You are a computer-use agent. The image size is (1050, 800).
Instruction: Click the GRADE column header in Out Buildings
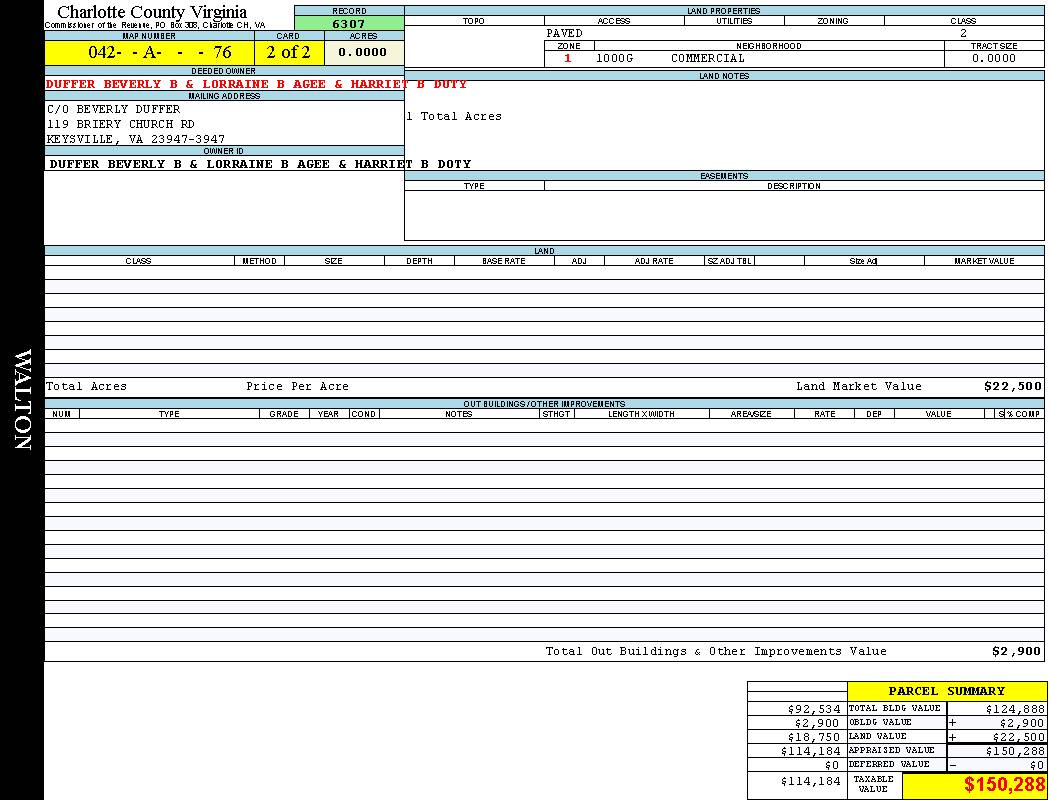(284, 414)
